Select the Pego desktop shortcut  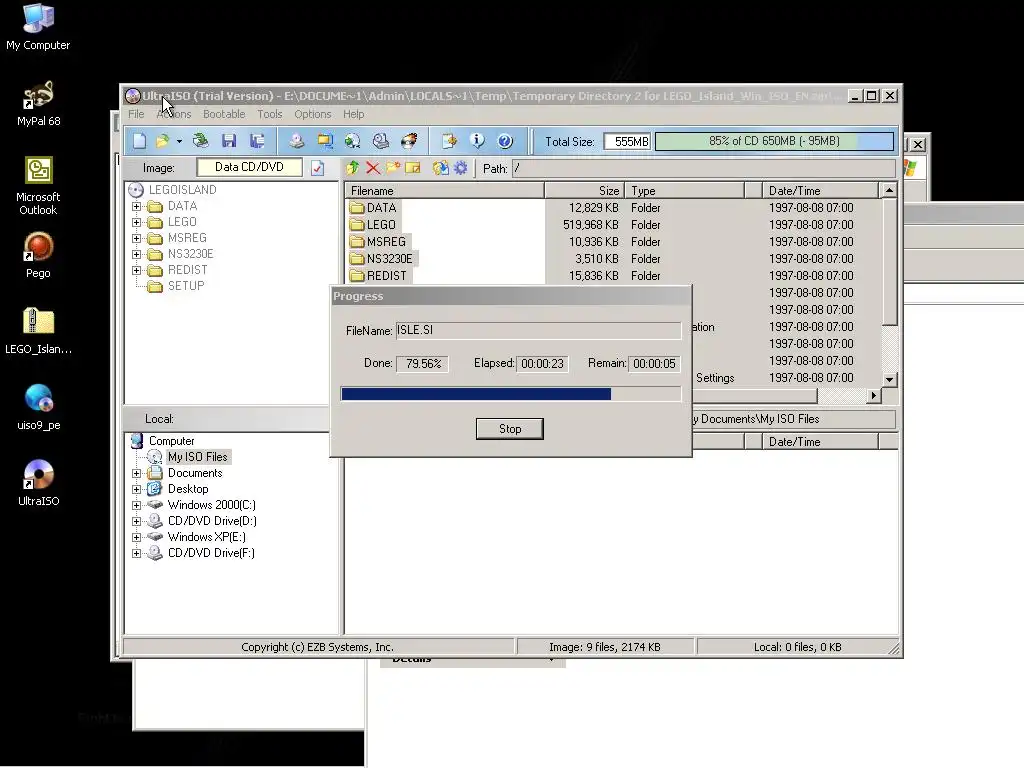[x=38, y=255]
